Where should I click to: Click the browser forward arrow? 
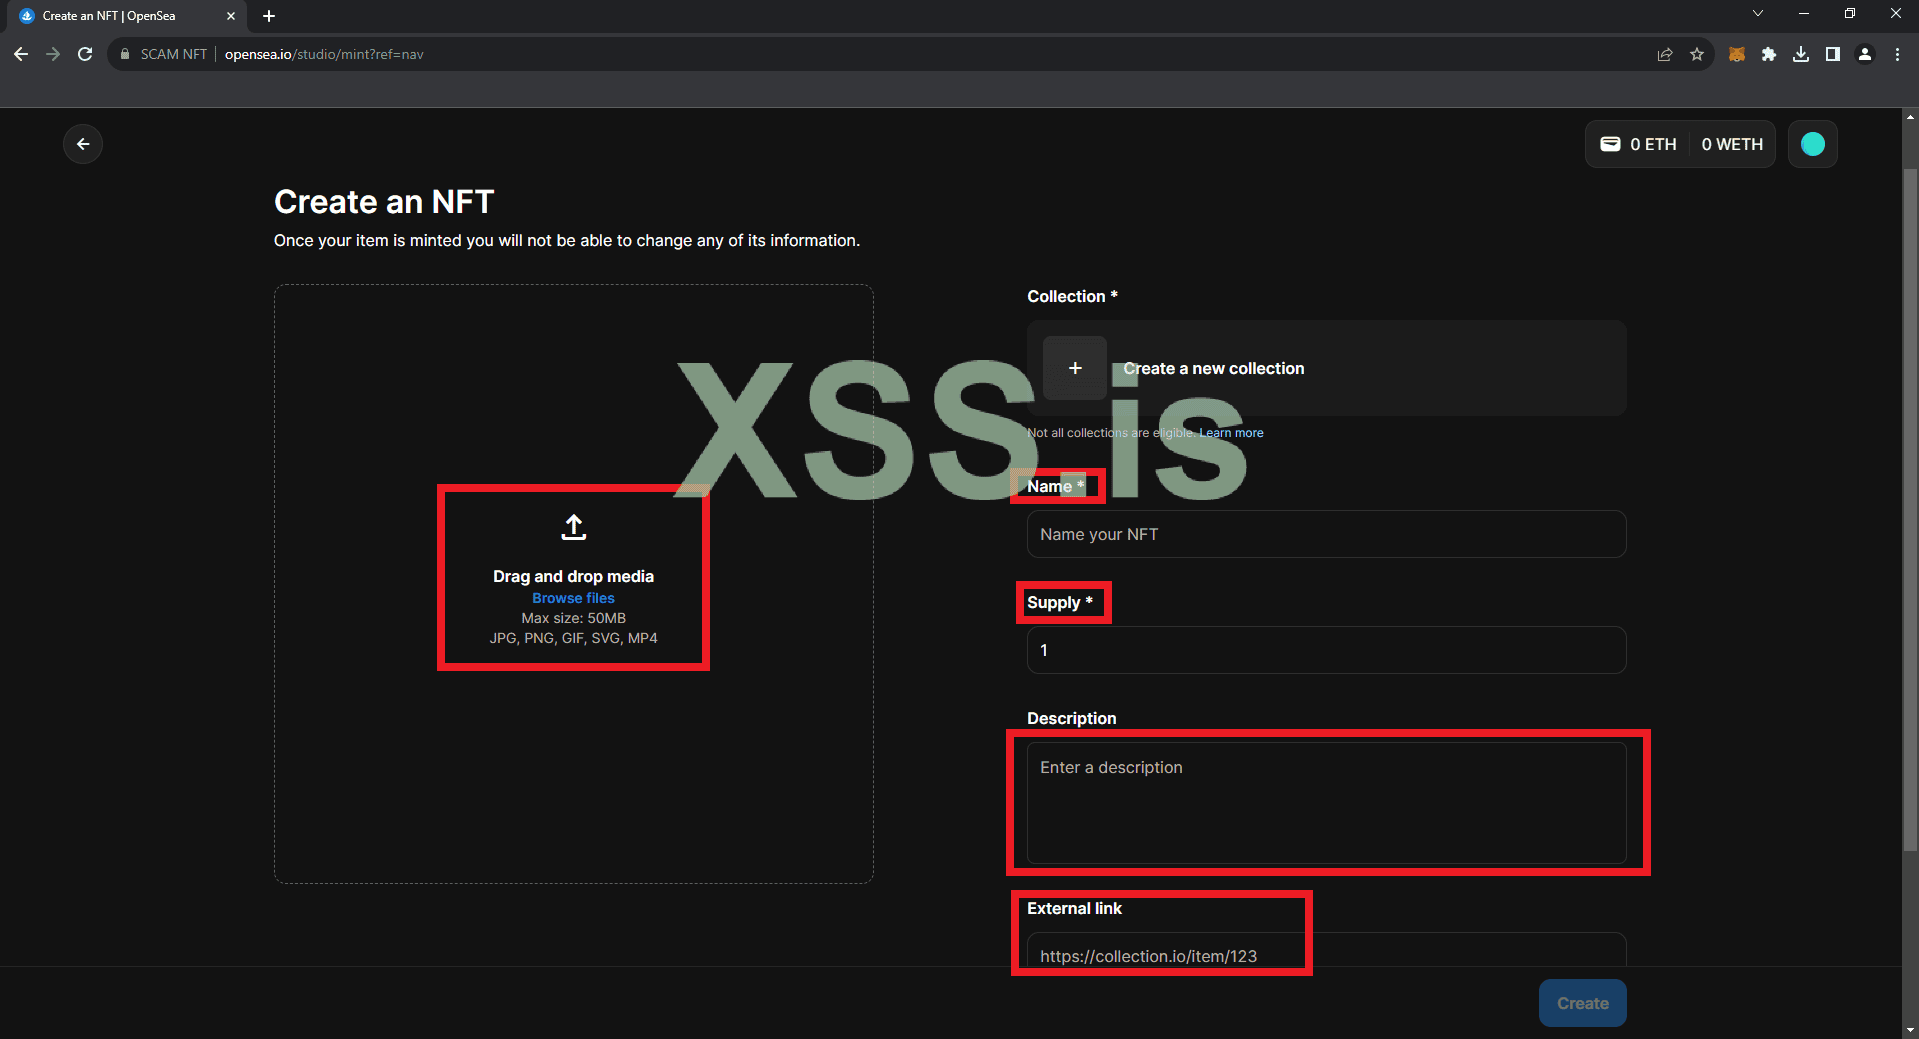coord(53,54)
